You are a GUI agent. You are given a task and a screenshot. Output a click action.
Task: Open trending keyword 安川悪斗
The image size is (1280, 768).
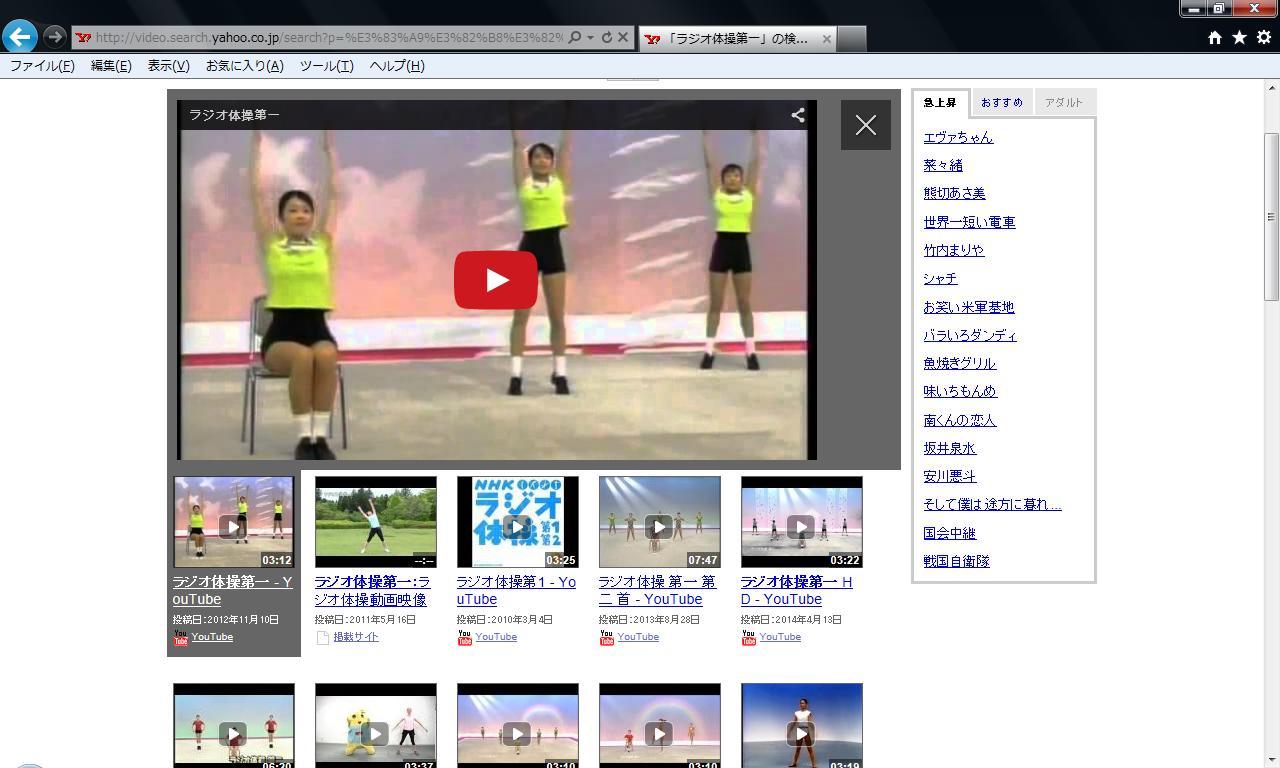pos(949,476)
